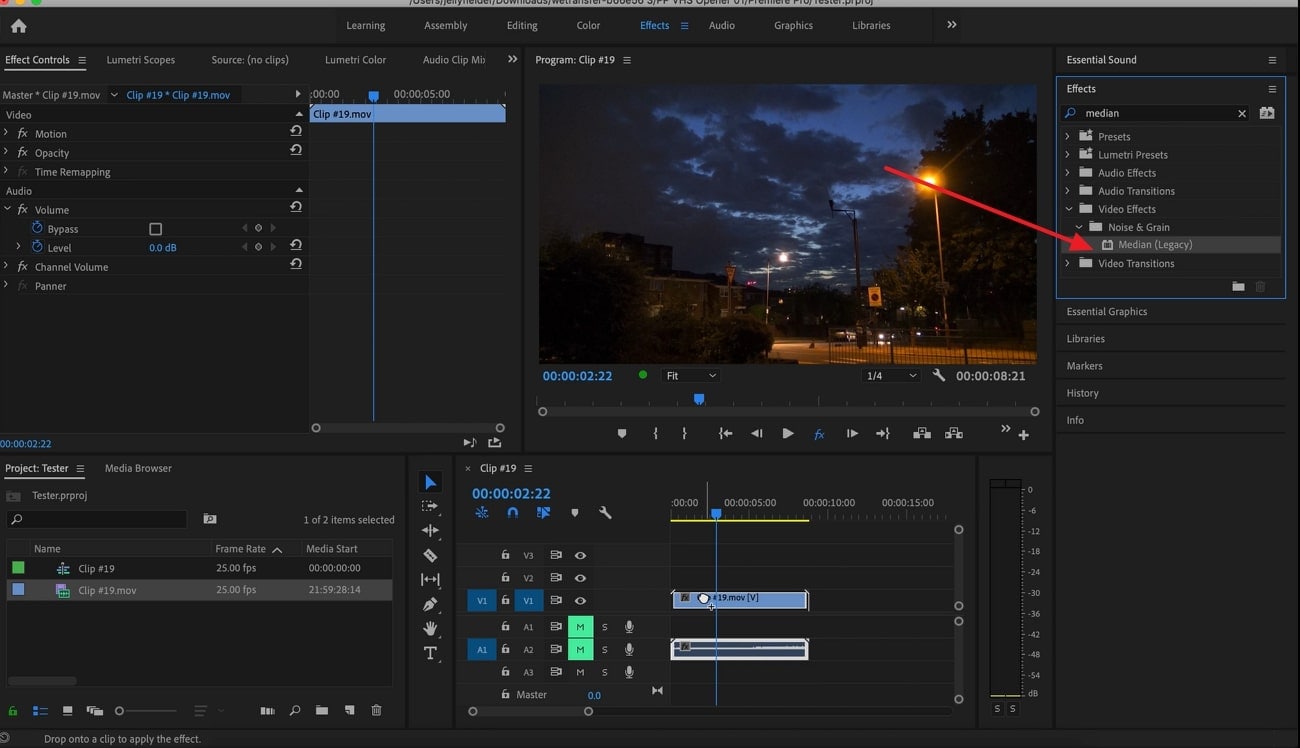
Task: Open the Lumetri Scopes tab
Action: [x=141, y=60]
